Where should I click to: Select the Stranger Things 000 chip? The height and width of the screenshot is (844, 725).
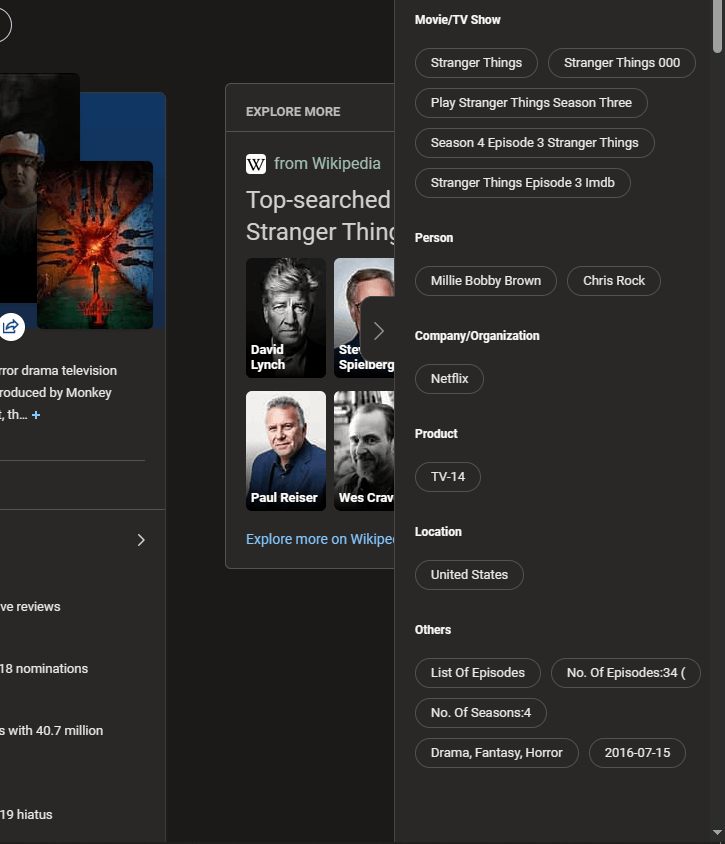pyautogui.click(x=622, y=63)
